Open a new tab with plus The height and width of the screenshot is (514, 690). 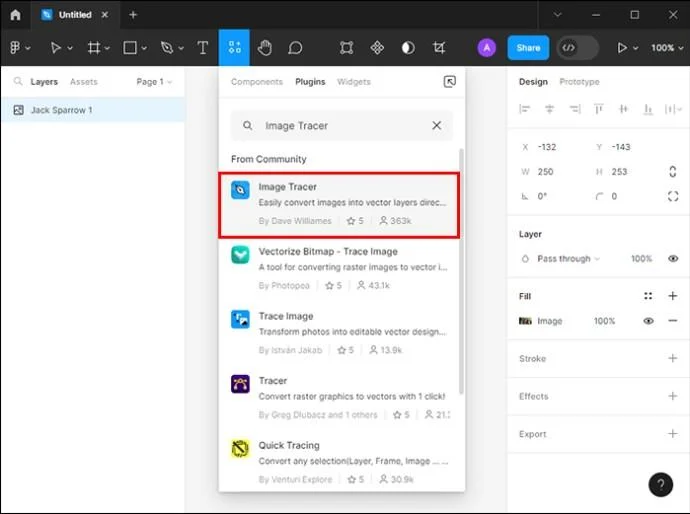pyautogui.click(x=133, y=15)
